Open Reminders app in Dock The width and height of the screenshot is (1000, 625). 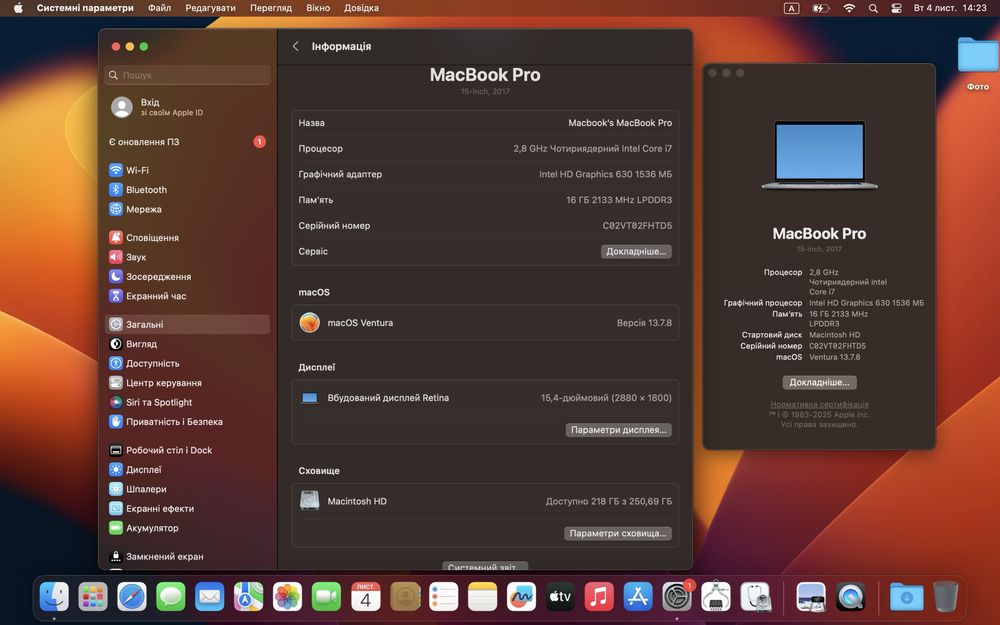443,597
